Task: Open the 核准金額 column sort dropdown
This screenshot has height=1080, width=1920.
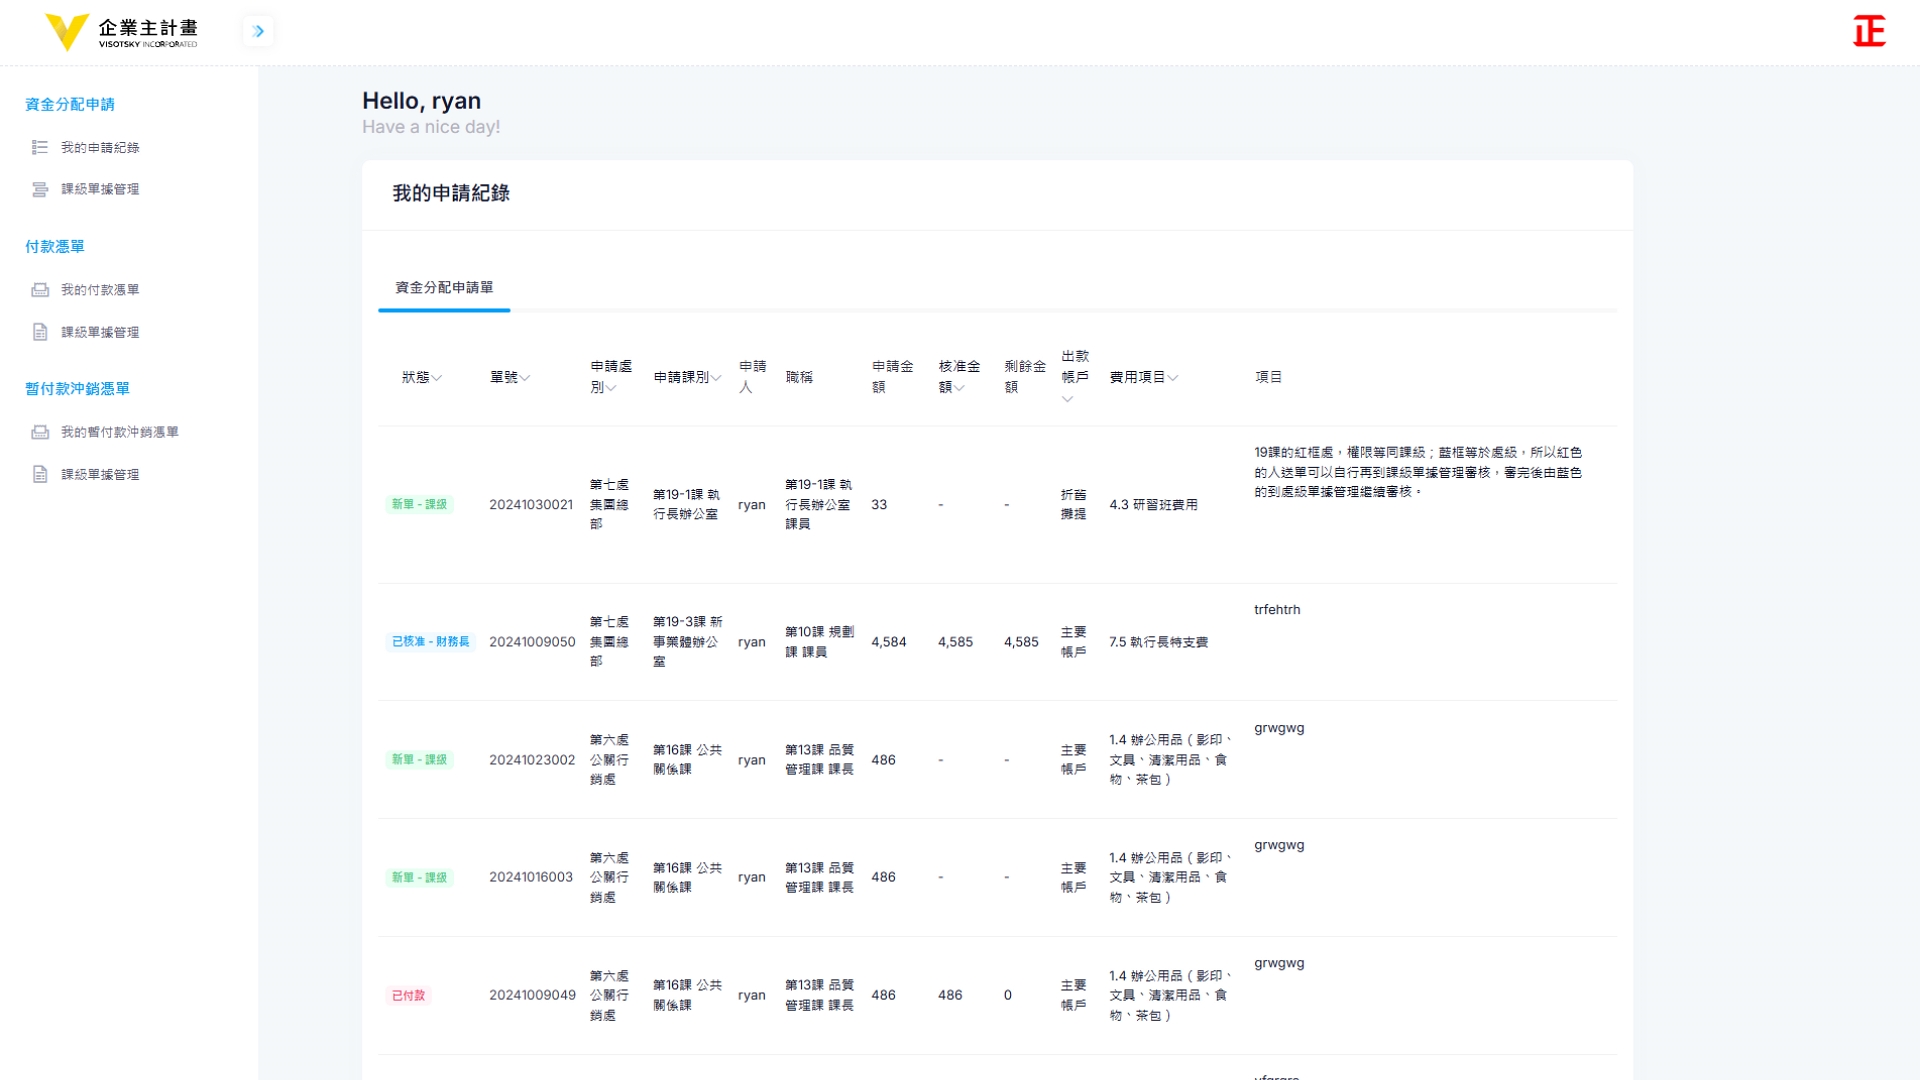Action: click(960, 388)
